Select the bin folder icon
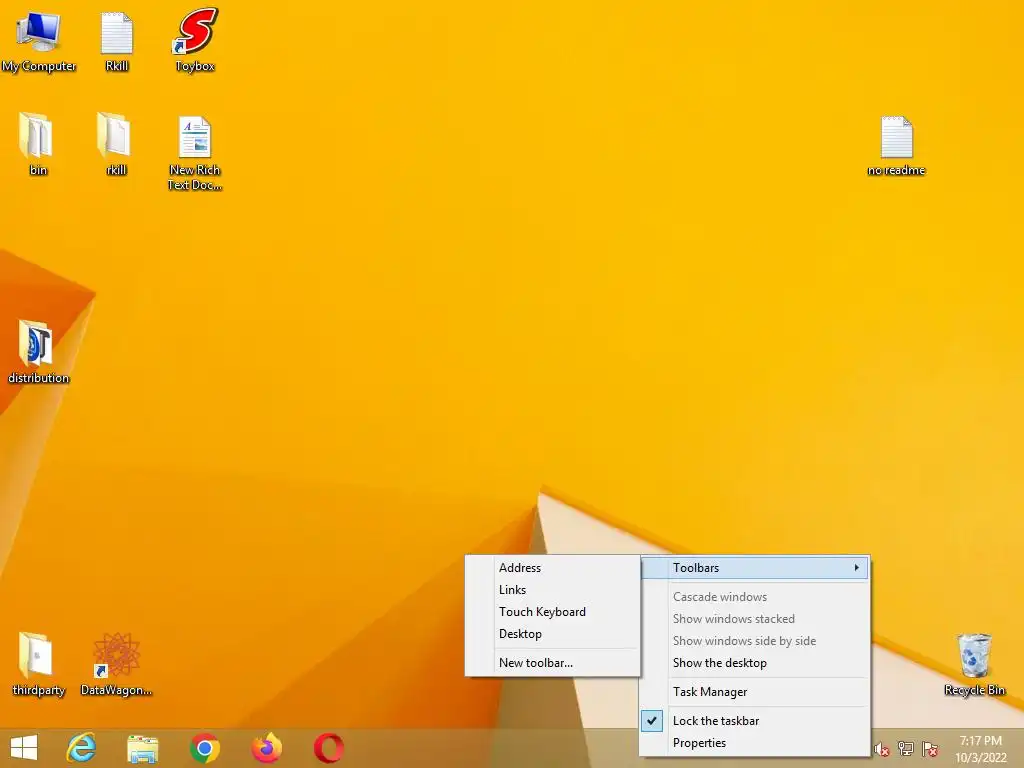The height and width of the screenshot is (768, 1024). (38, 144)
